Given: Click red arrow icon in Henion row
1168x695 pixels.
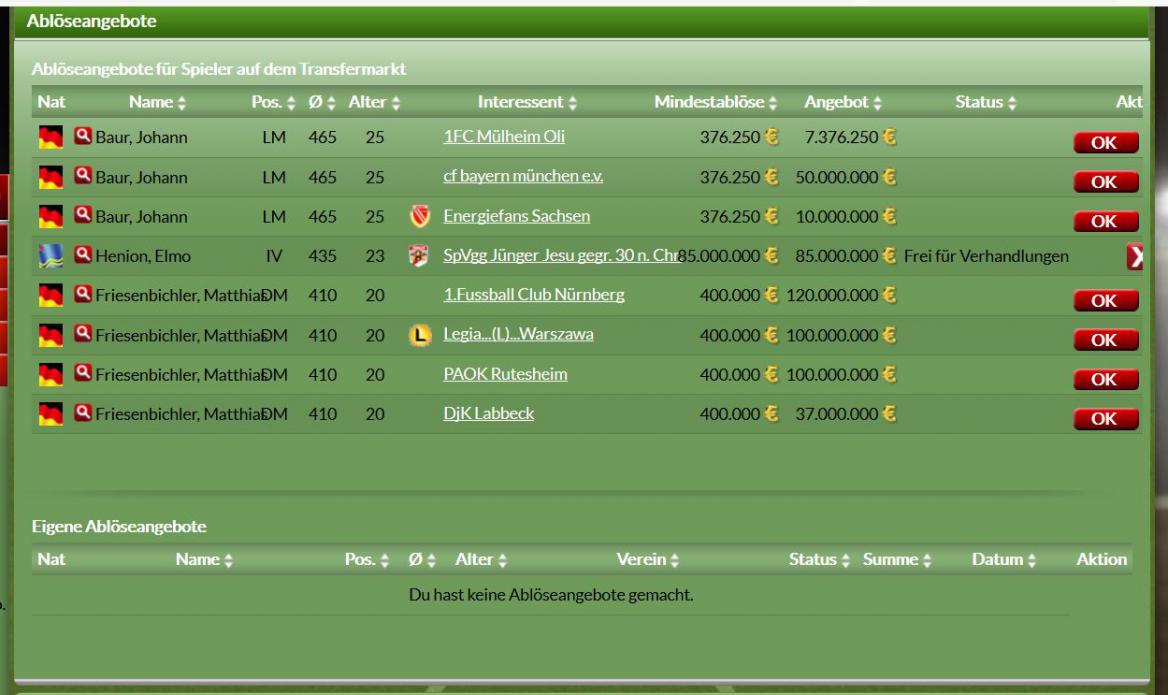Looking at the screenshot, I should click(1133, 257).
